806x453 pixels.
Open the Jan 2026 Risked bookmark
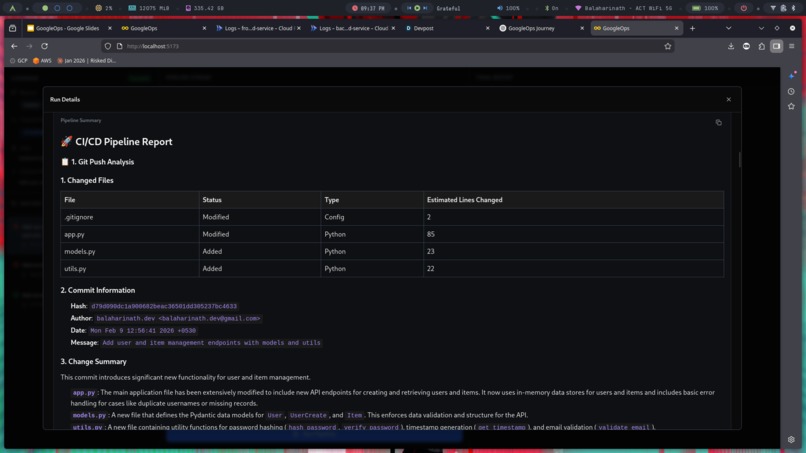click(86, 61)
